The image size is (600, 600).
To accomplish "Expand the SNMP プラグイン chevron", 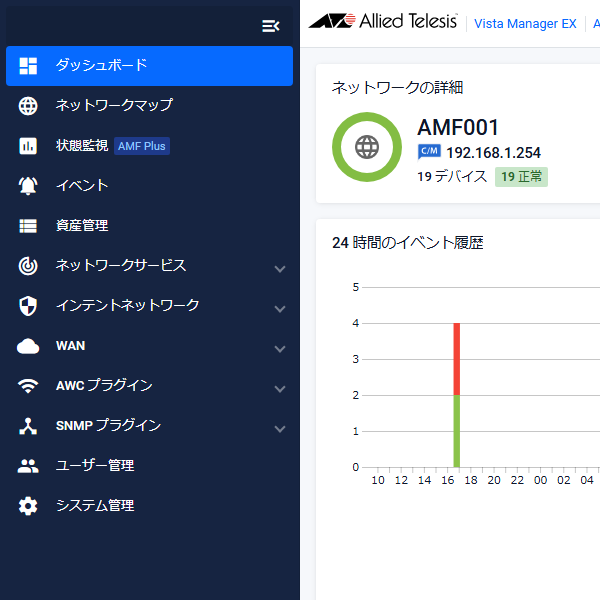I will click(x=280, y=429).
